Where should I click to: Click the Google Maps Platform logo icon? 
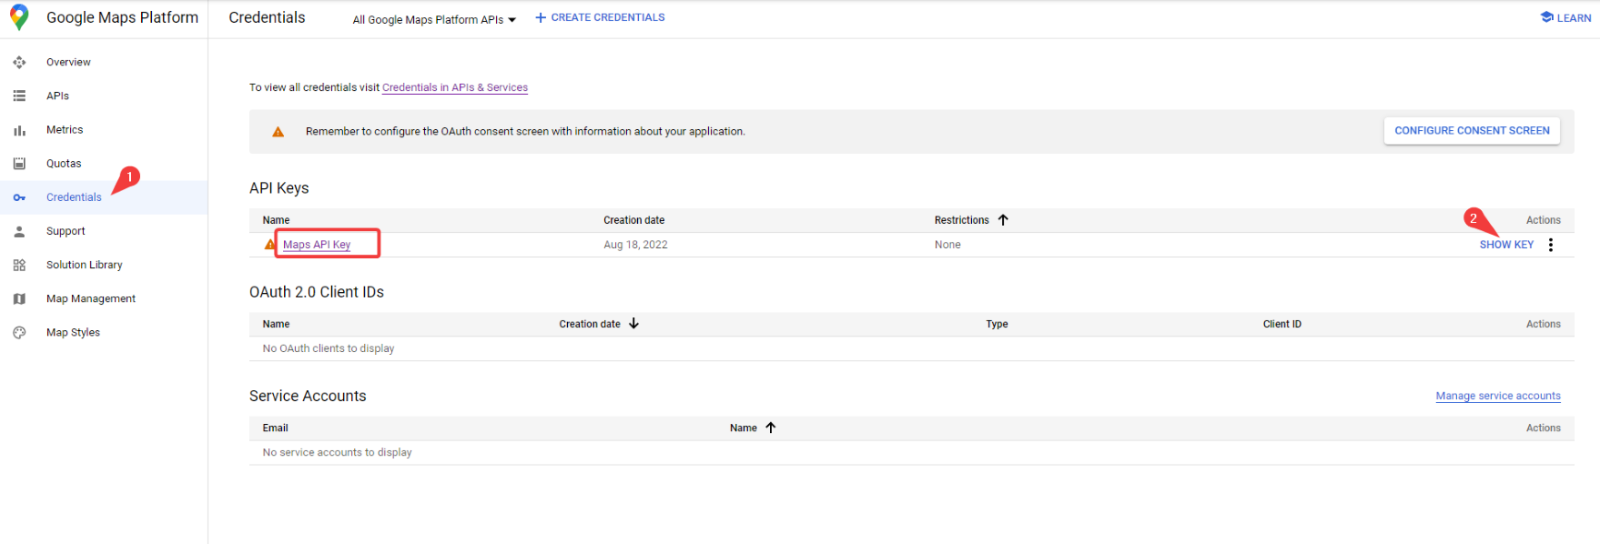[19, 18]
